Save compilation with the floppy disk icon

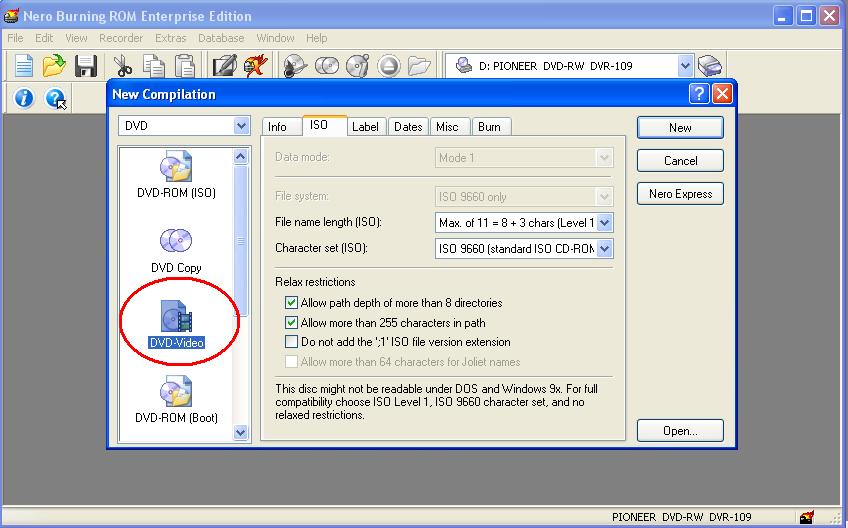click(85, 66)
